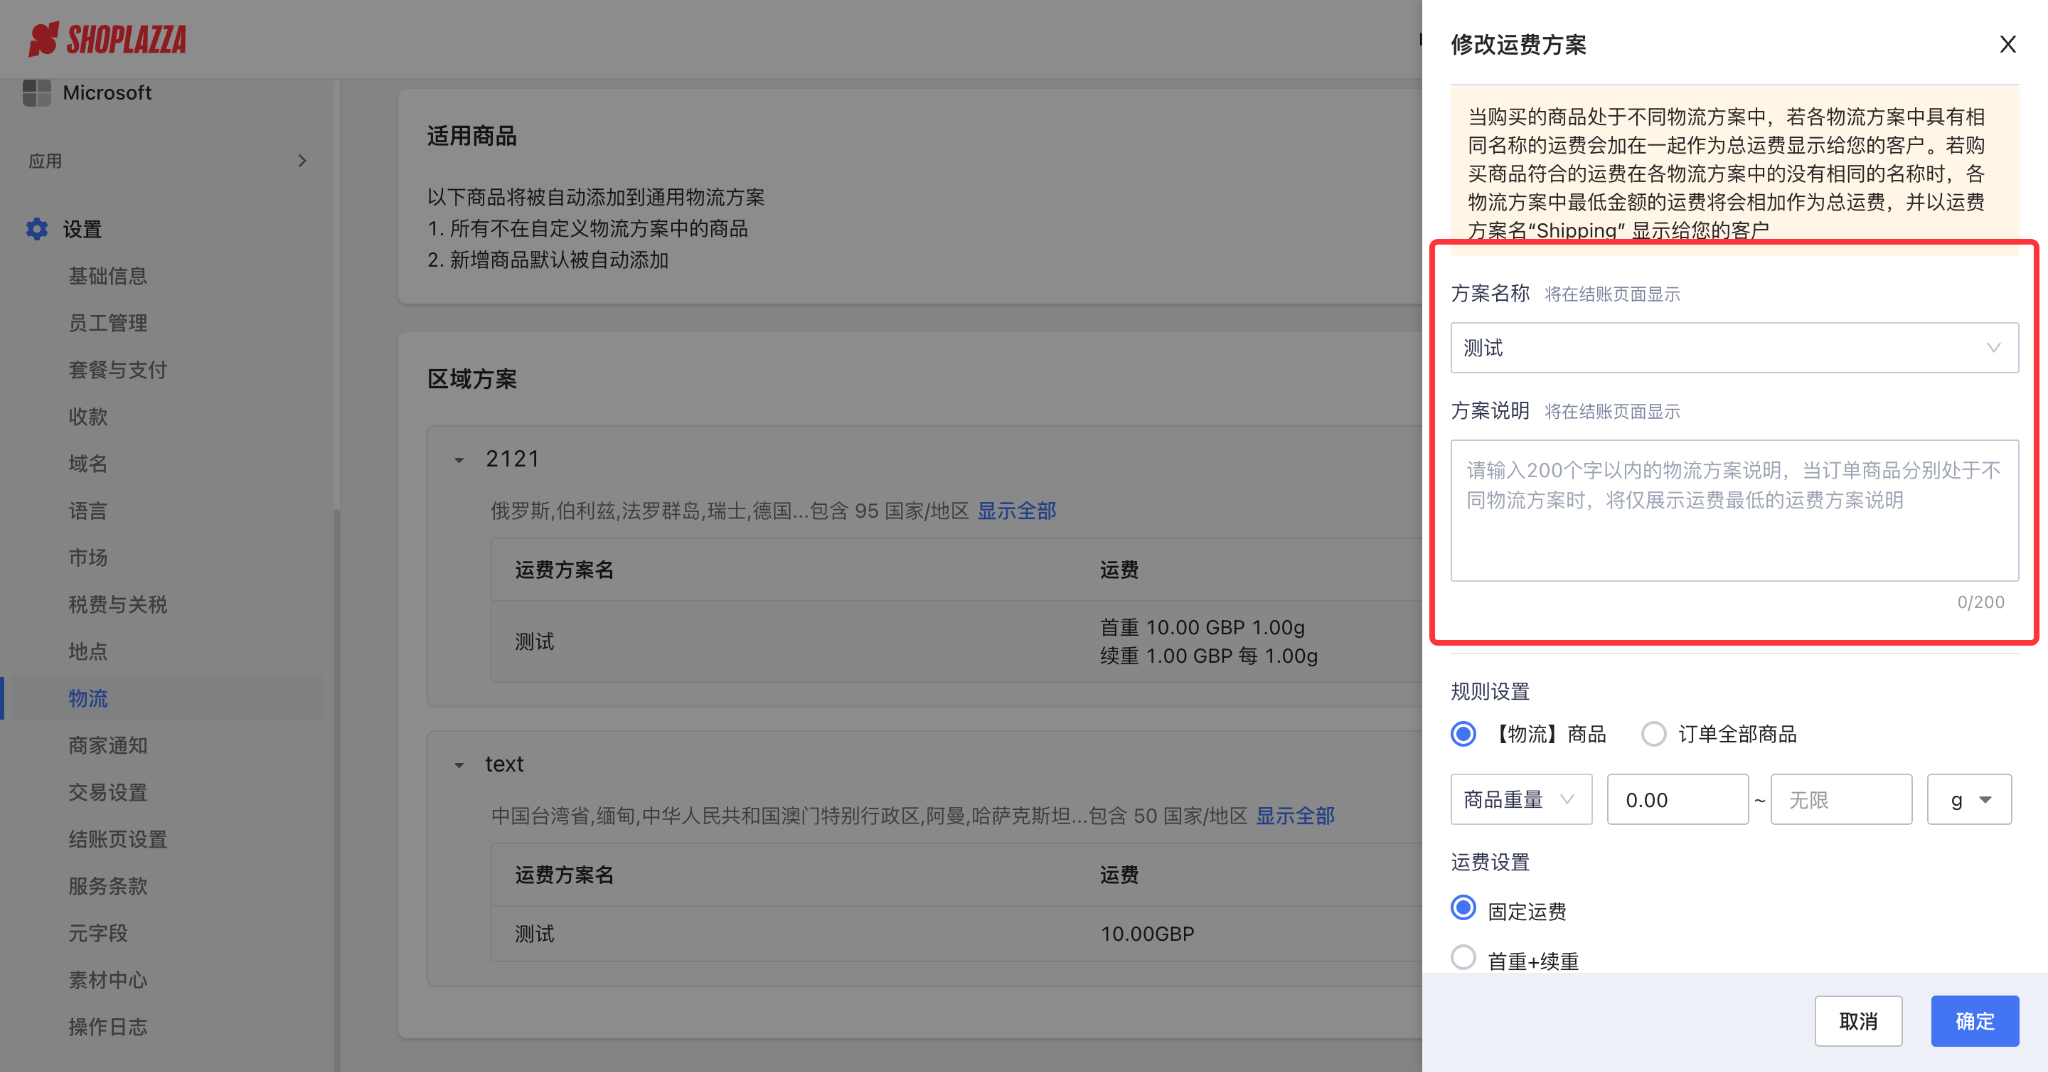Collapse the 2121 zone section
The image size is (2048, 1072).
[x=460, y=460]
